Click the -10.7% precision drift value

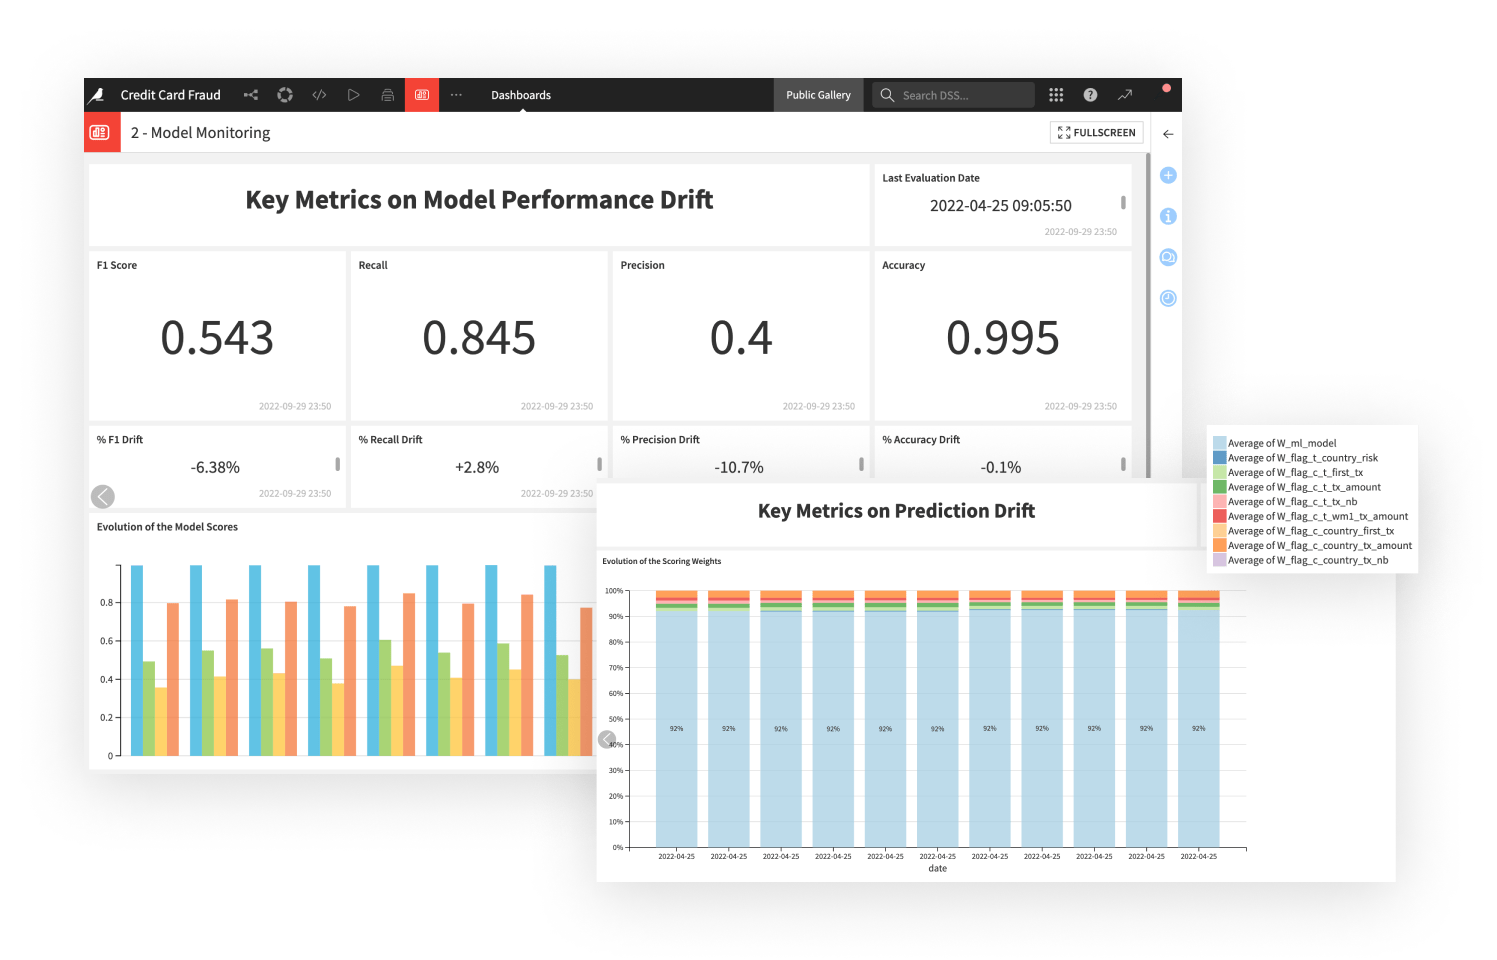pos(739,467)
